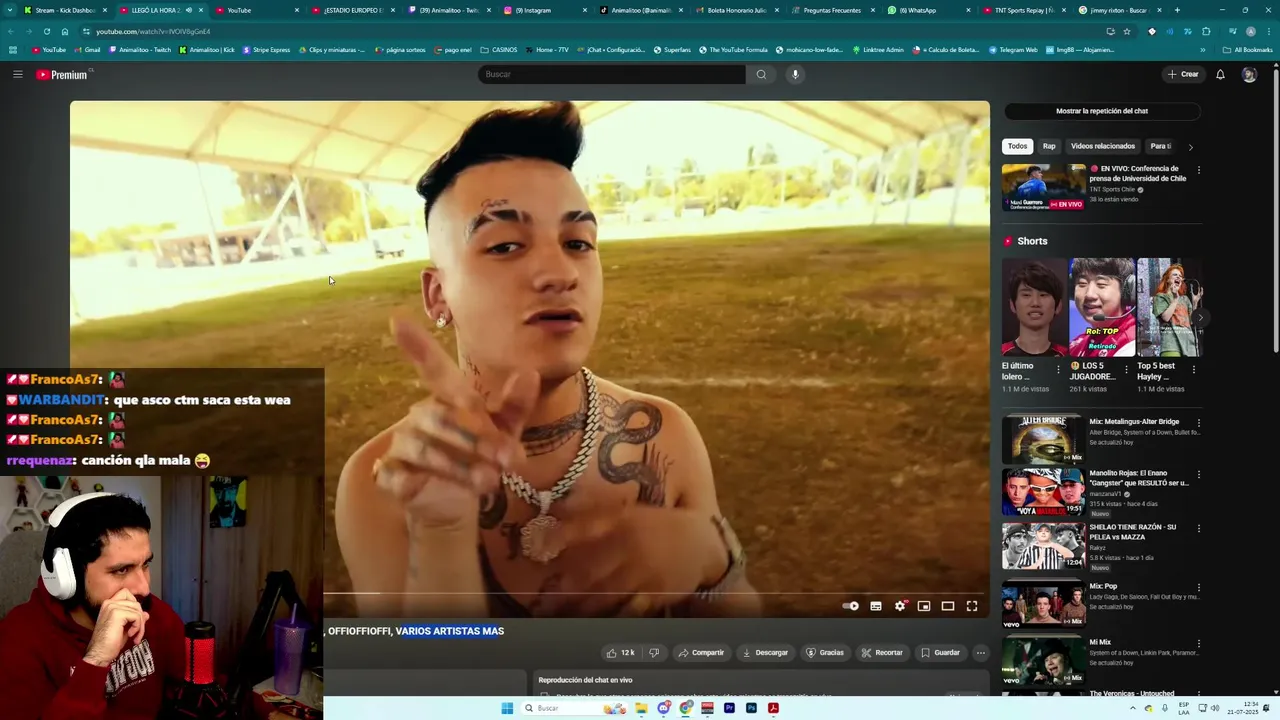Like the video with 12 k likes
Screen dimensions: 1280x720
point(620,653)
